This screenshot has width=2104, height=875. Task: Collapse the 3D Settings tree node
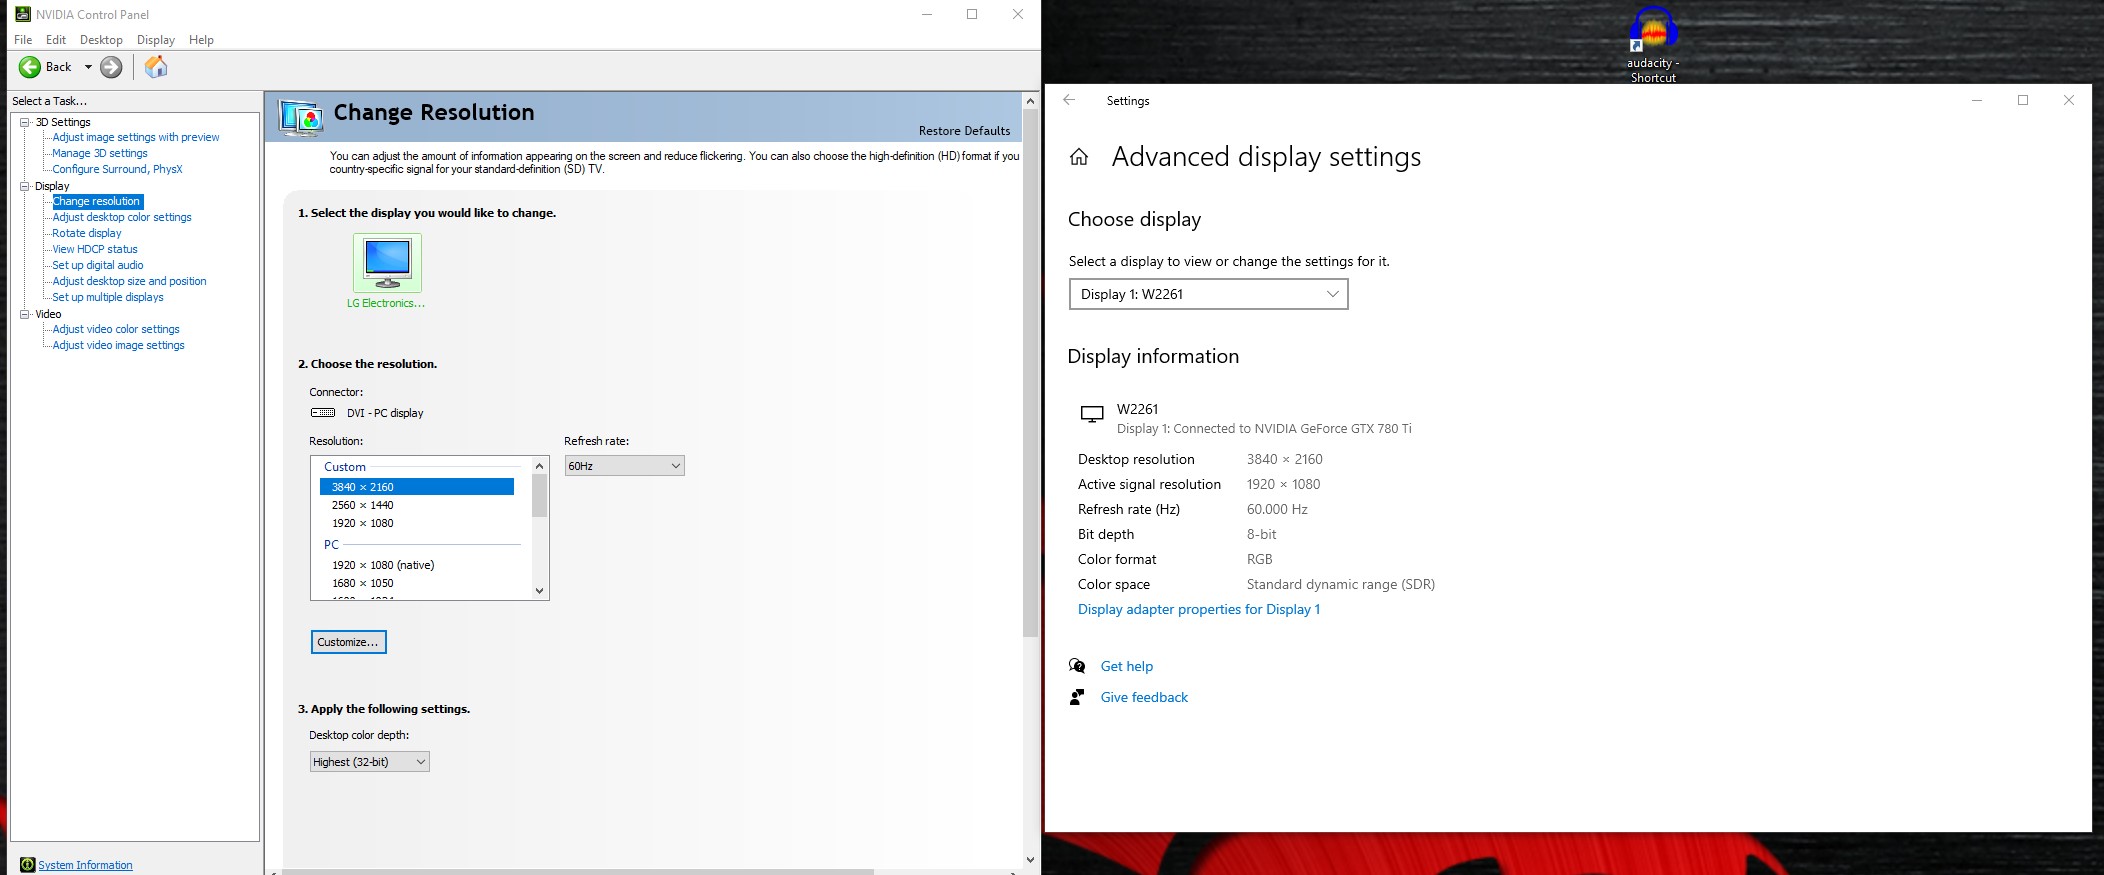point(25,122)
